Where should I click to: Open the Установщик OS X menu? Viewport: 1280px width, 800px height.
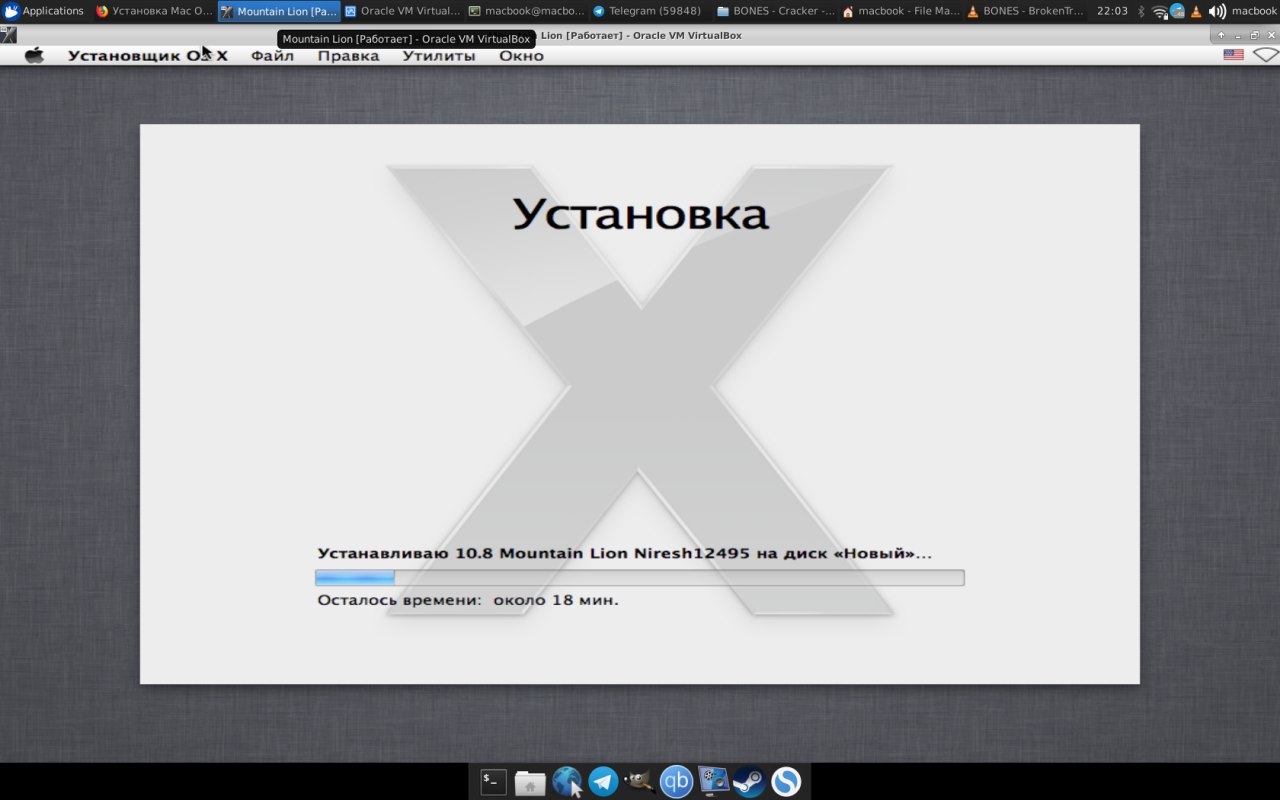click(x=148, y=56)
